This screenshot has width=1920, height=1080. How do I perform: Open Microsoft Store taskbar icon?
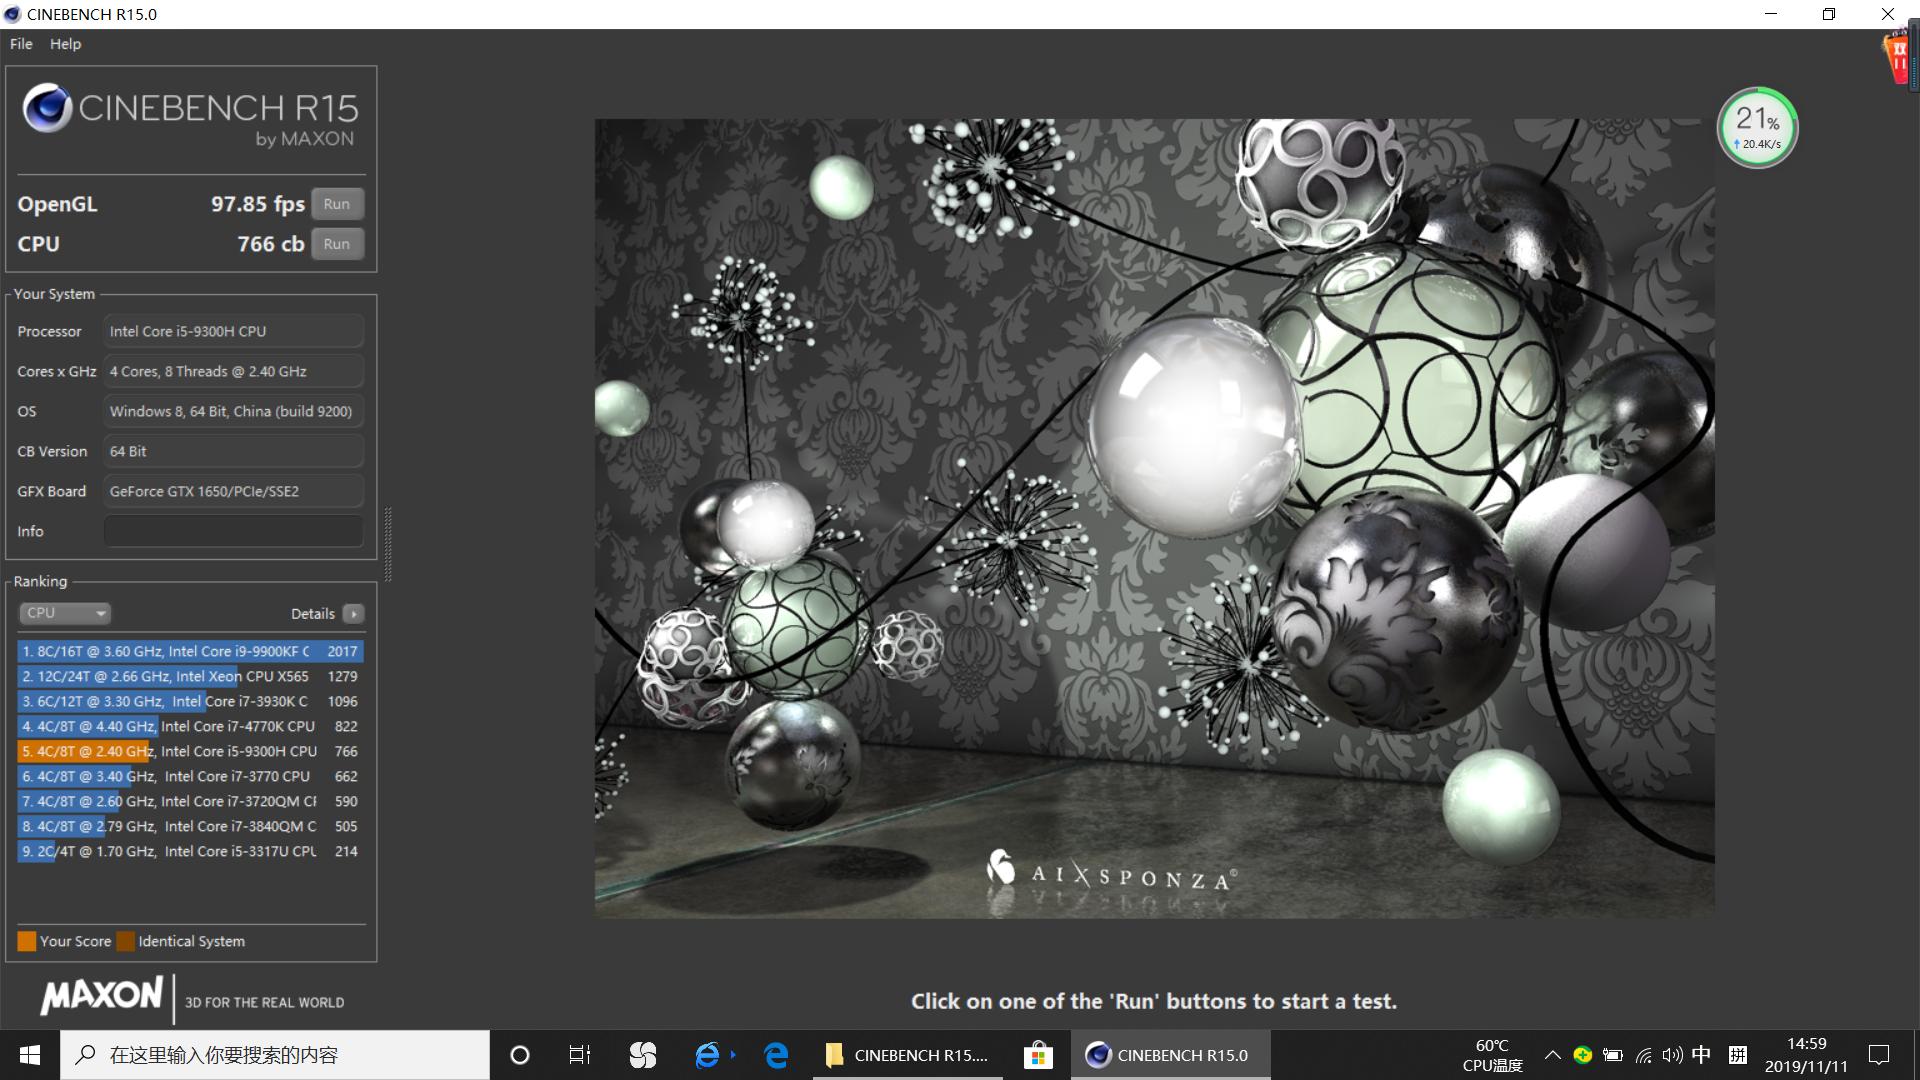pos(1038,1055)
